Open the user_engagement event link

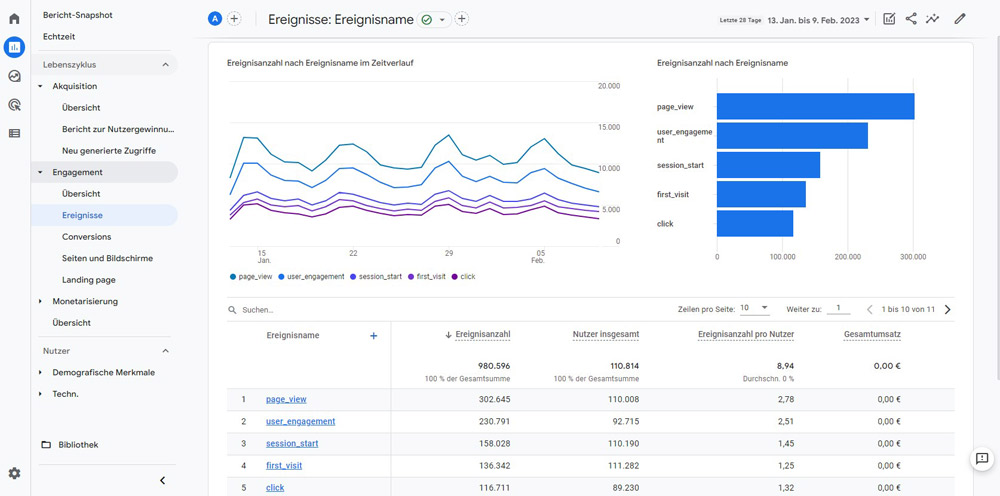pos(300,421)
